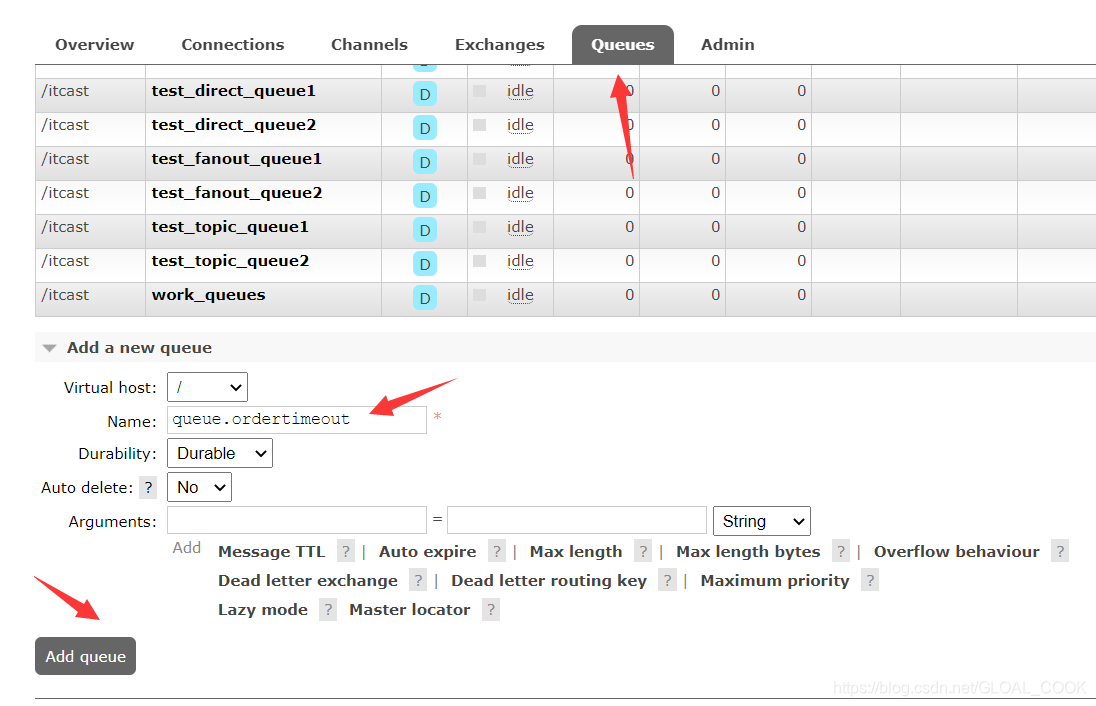Add the Lazy mode argument

click(x=263, y=610)
